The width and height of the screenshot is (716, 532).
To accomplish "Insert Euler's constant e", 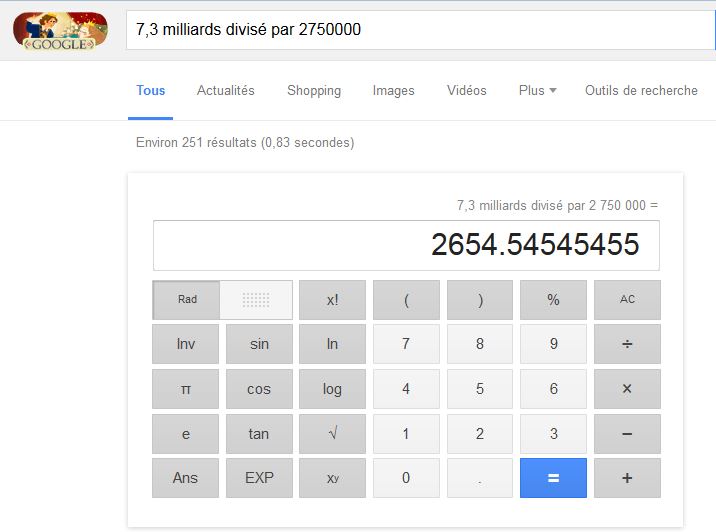I will point(185,434).
